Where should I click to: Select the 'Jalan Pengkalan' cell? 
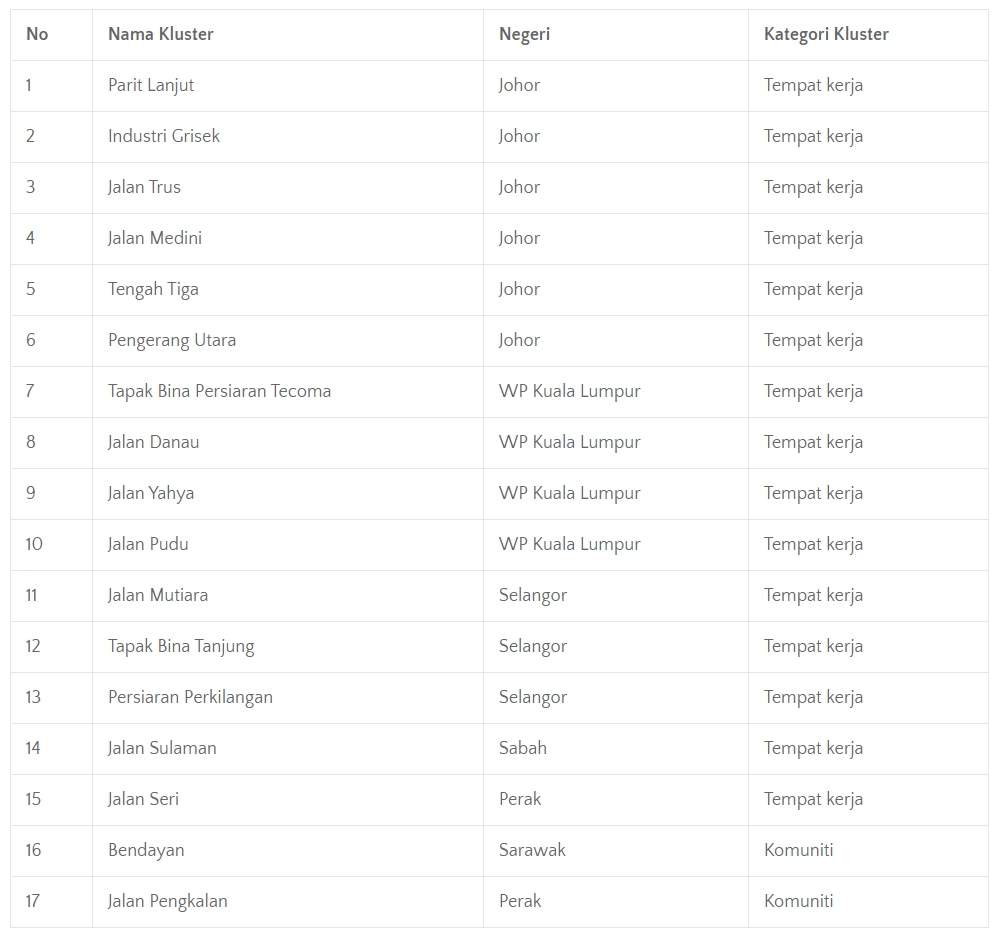click(167, 901)
